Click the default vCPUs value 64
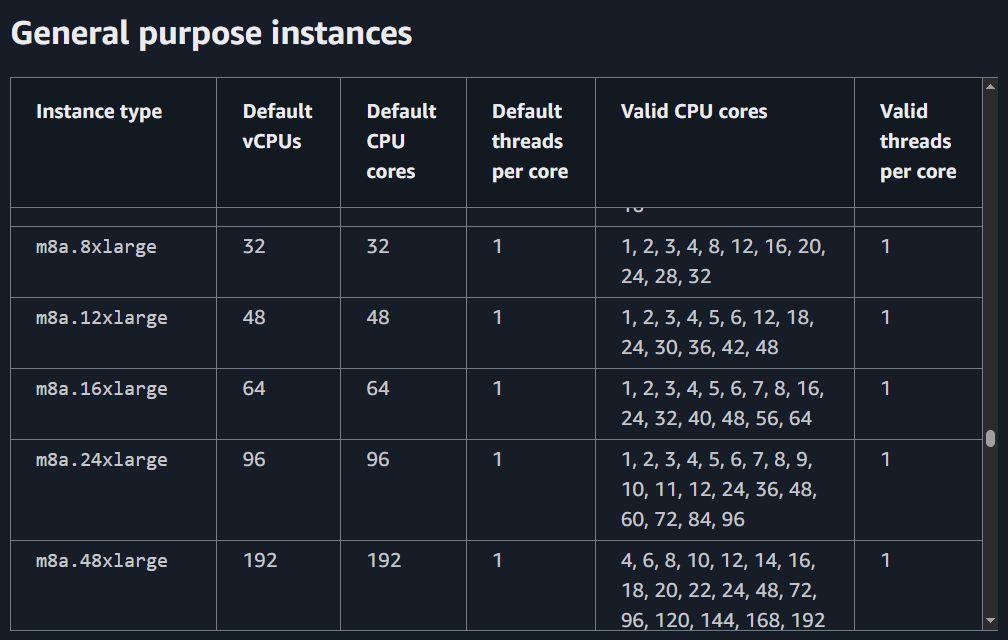 254,388
